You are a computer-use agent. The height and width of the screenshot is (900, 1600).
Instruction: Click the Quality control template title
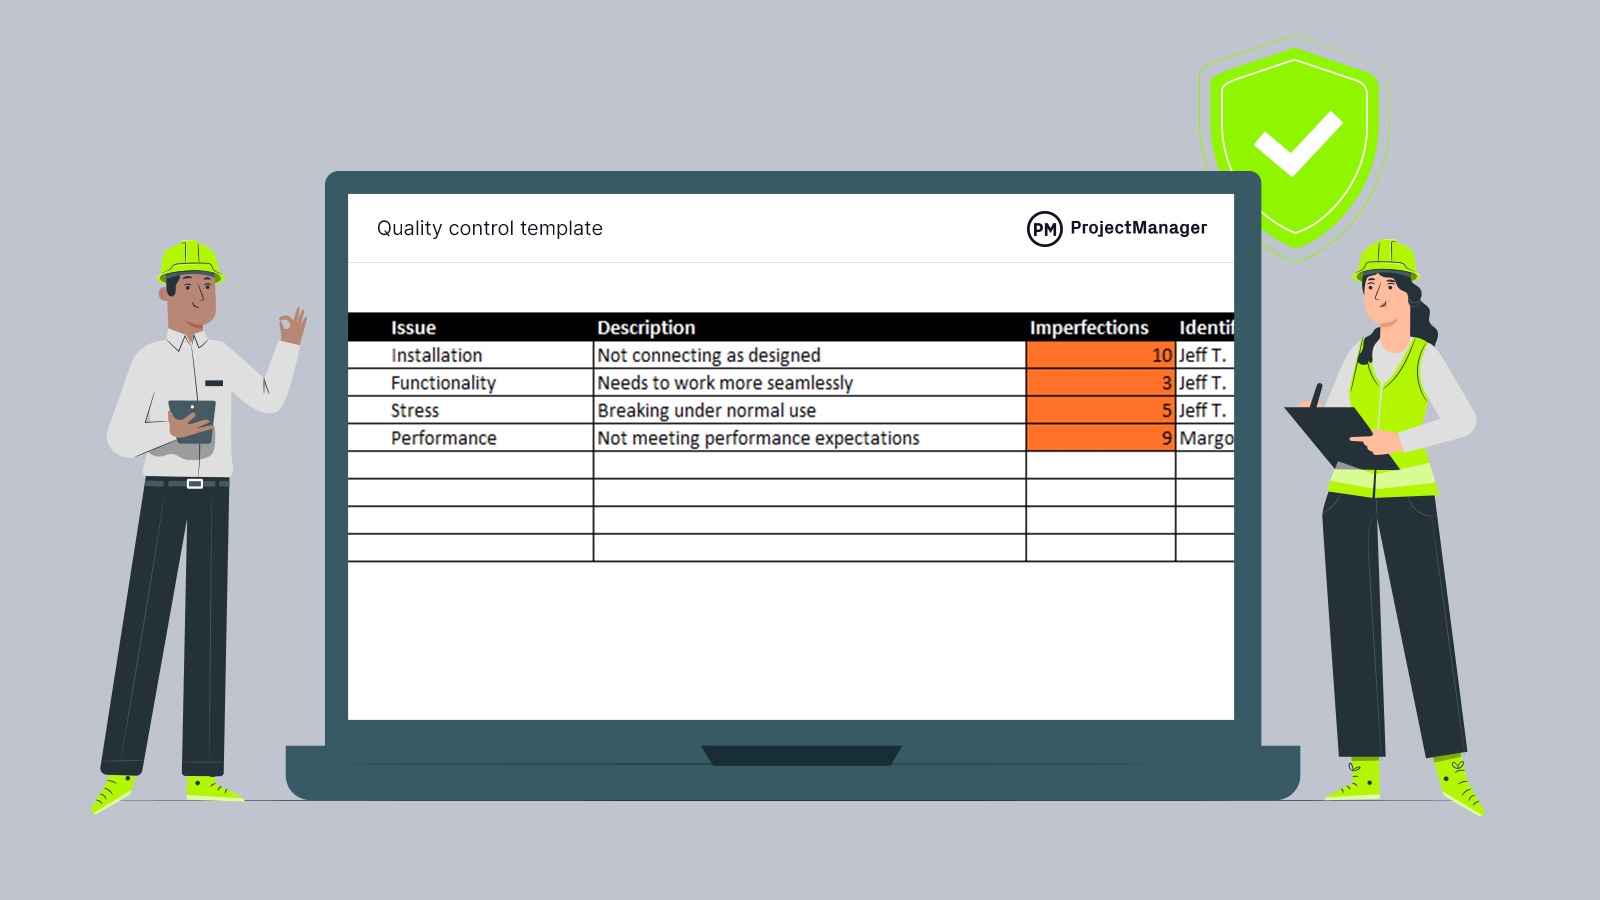tap(489, 229)
